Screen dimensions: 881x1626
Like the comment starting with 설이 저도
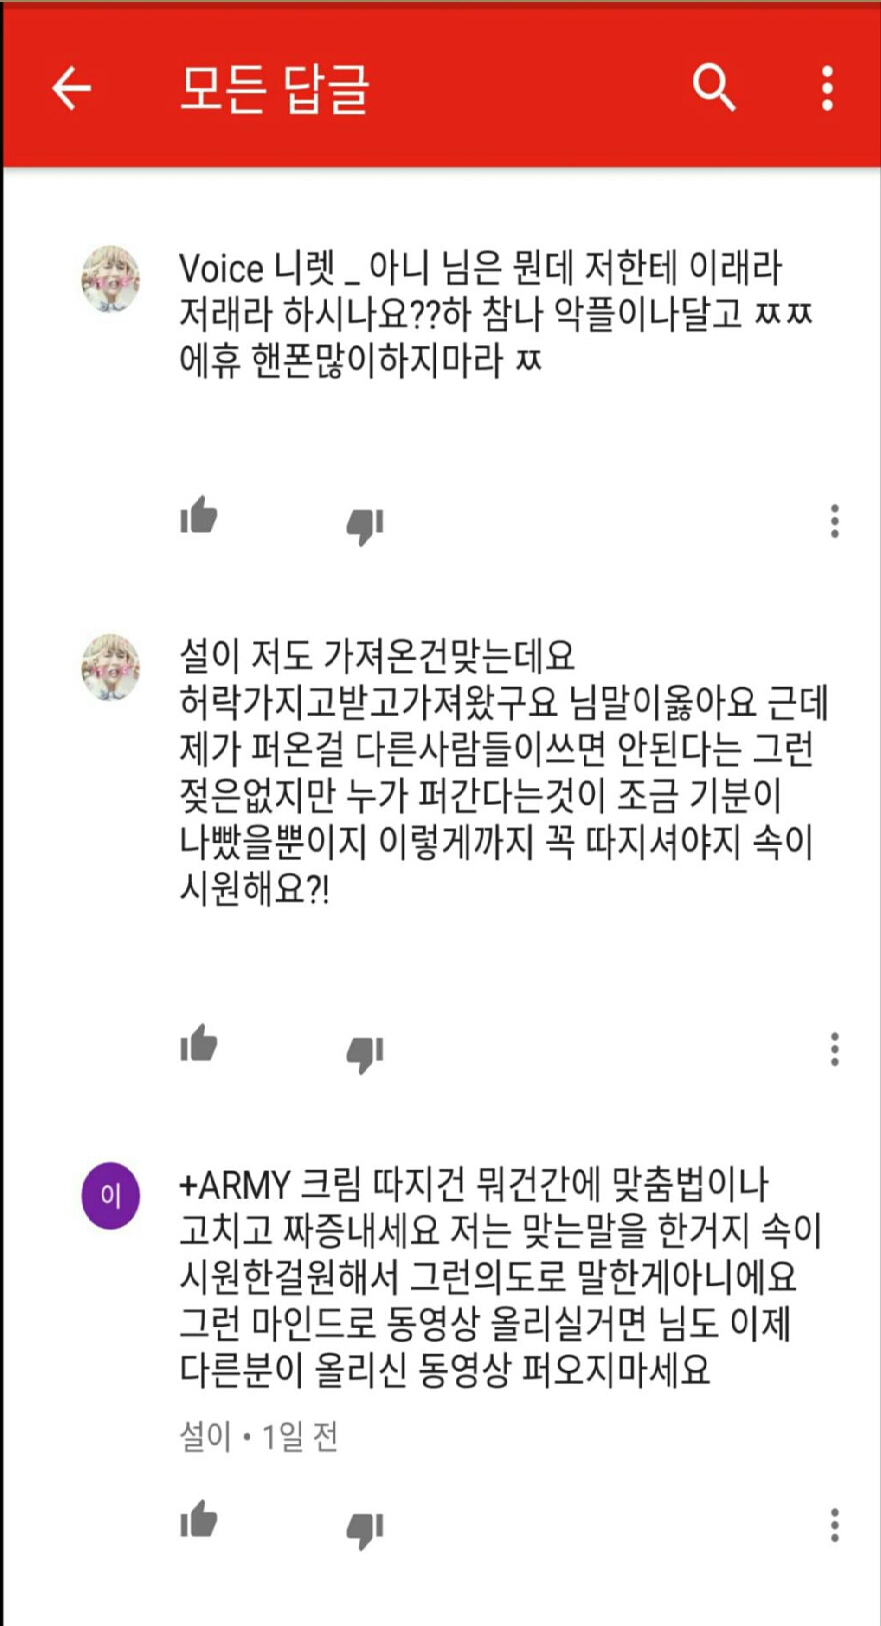(x=199, y=1044)
